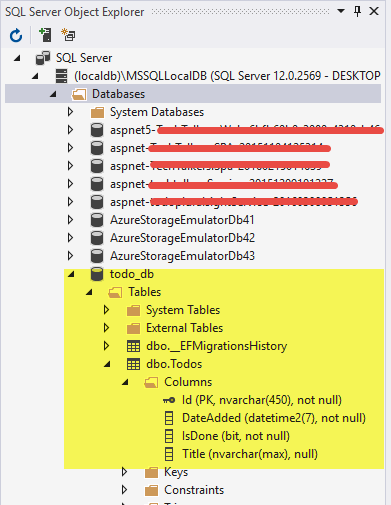Image resolution: width=391 pixels, height=505 pixels.
Task: Click the column icon beside DateAdded
Action: click(169, 418)
